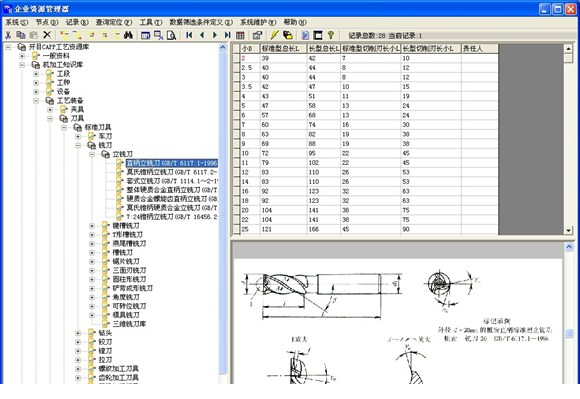Screen dimensions: 580x399
Task: Expand the 键槽铣刀 tree node
Action: tap(92, 226)
